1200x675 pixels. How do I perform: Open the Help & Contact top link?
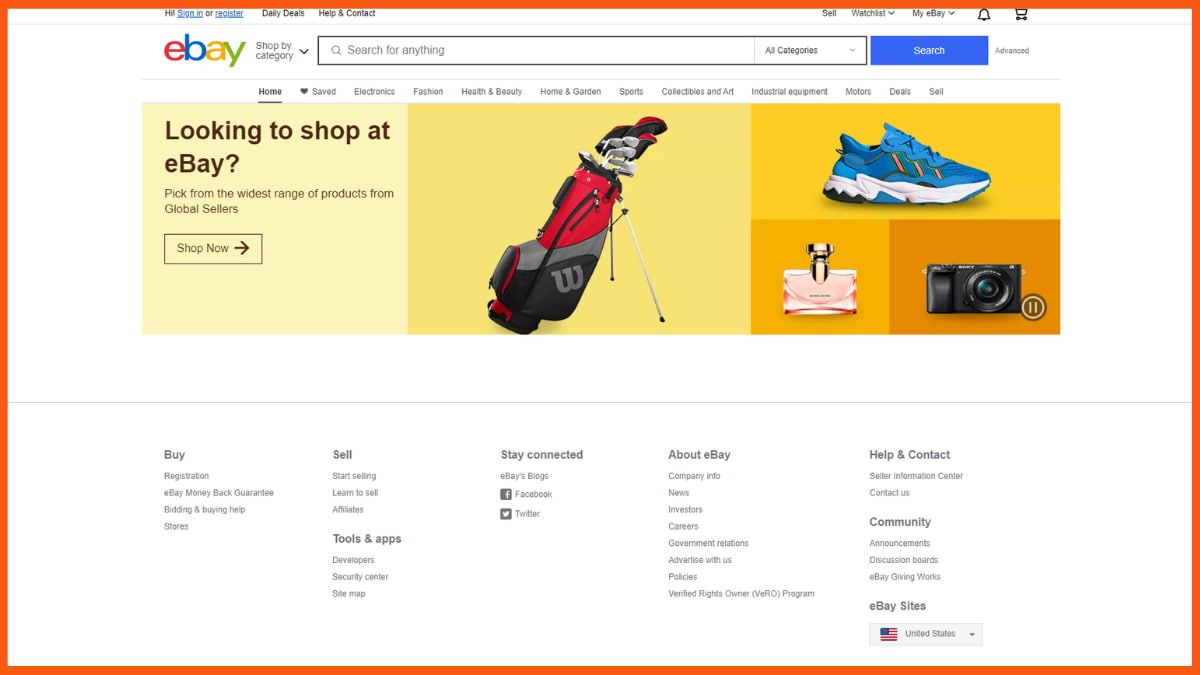[347, 13]
